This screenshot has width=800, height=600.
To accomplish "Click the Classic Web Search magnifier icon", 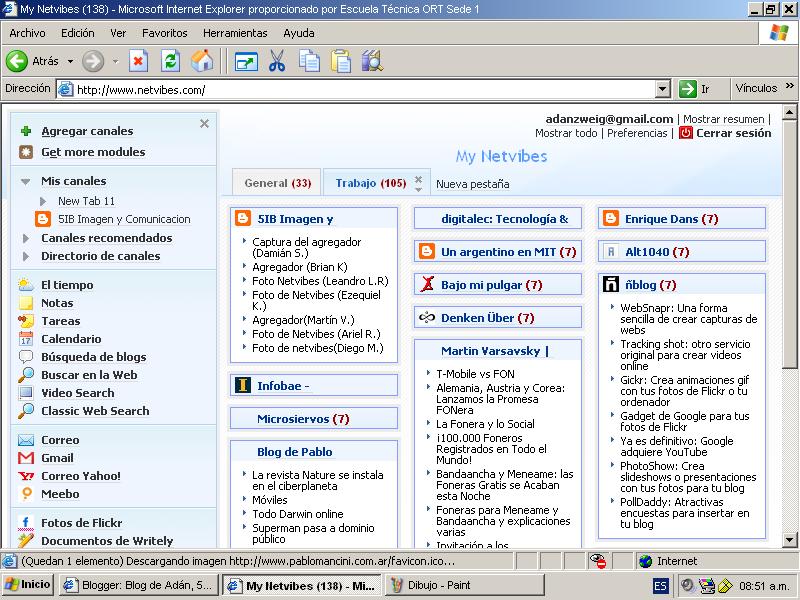I will [x=26, y=411].
